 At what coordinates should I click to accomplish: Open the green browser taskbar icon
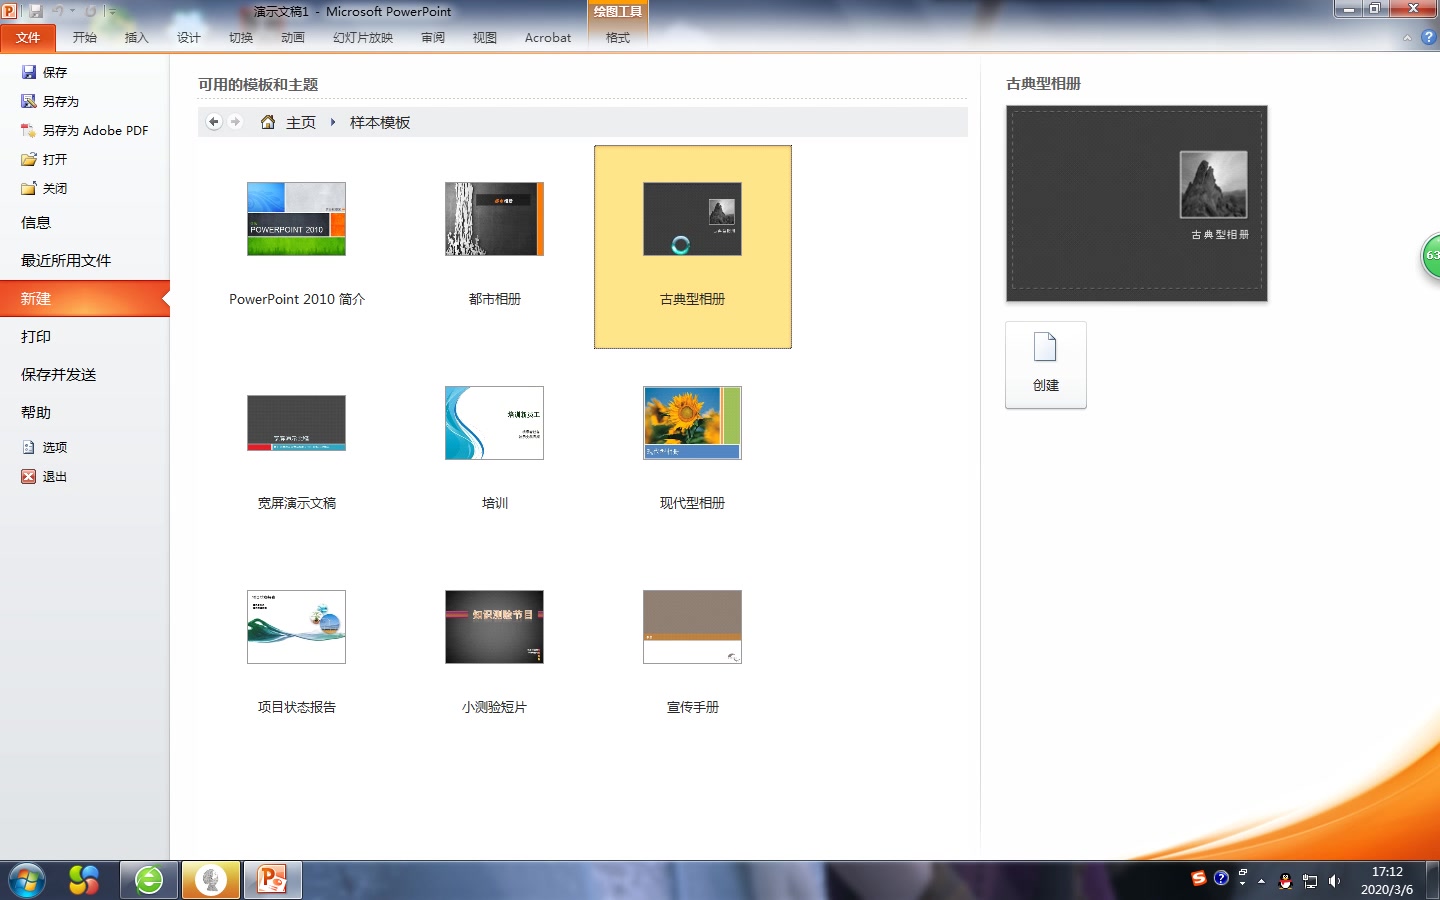(x=149, y=880)
